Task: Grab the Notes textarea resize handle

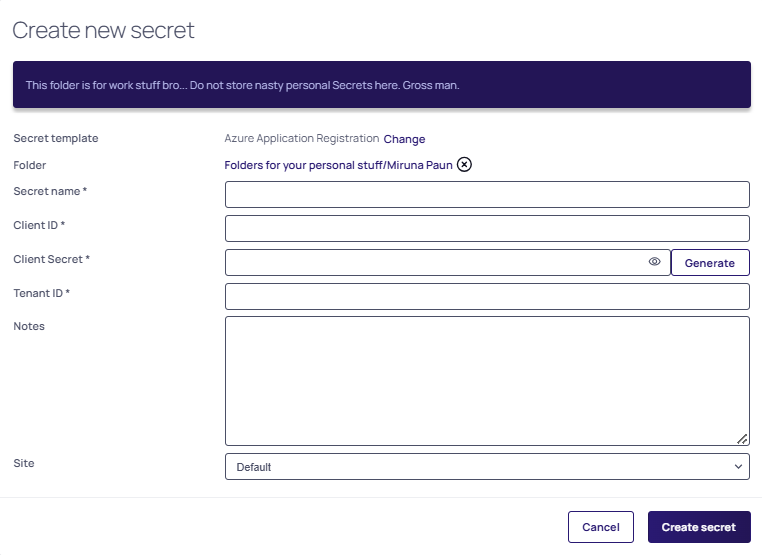Action: 742,439
